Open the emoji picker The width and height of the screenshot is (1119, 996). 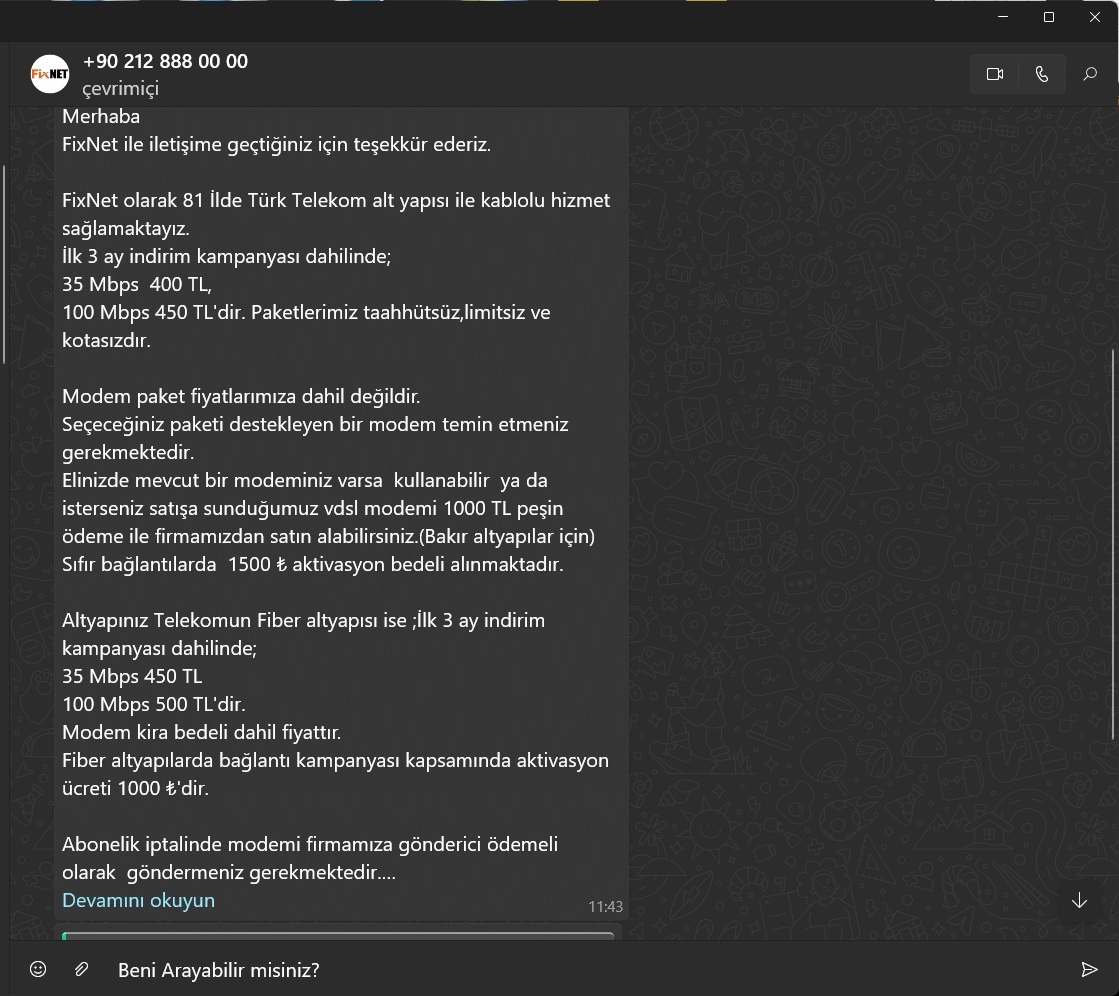tap(38, 969)
